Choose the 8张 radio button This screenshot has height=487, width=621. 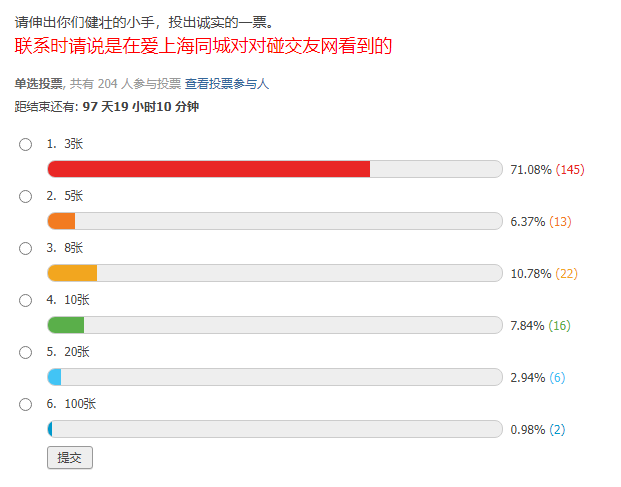pyautogui.click(x=25, y=248)
